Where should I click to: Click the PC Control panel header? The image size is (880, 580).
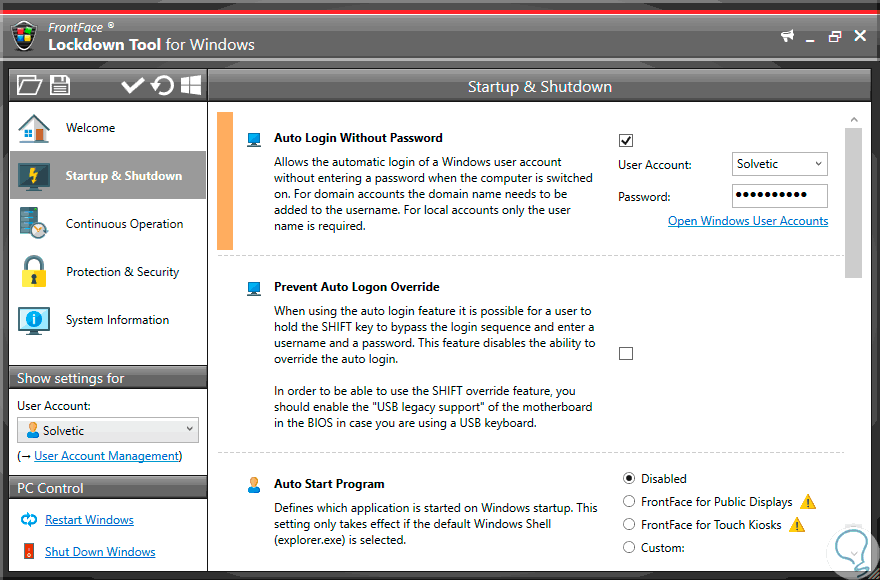tap(108, 488)
